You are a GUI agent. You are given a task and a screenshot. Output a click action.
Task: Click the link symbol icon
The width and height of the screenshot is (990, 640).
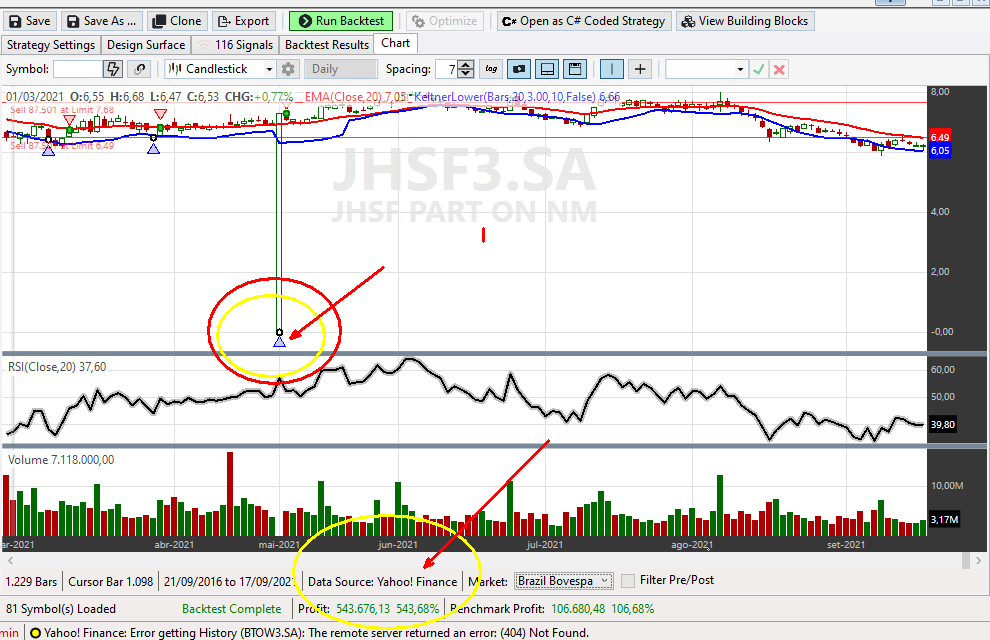pyautogui.click(x=140, y=69)
